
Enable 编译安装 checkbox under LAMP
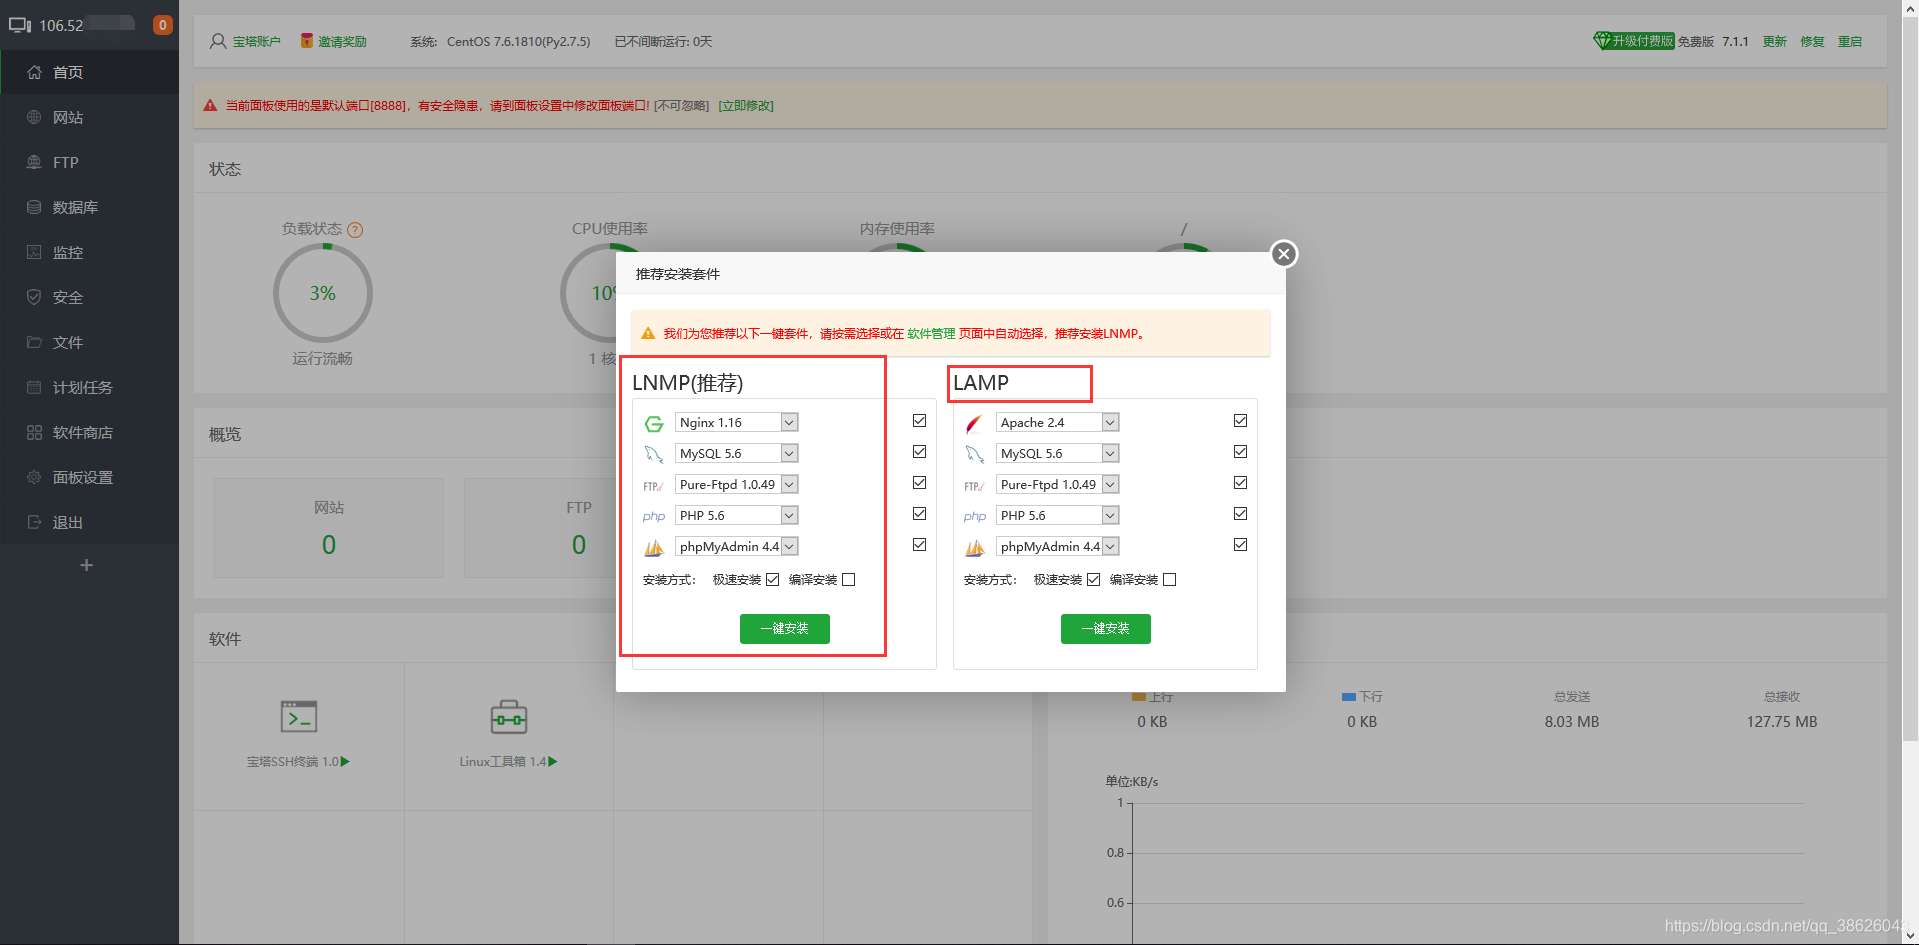(x=1170, y=580)
